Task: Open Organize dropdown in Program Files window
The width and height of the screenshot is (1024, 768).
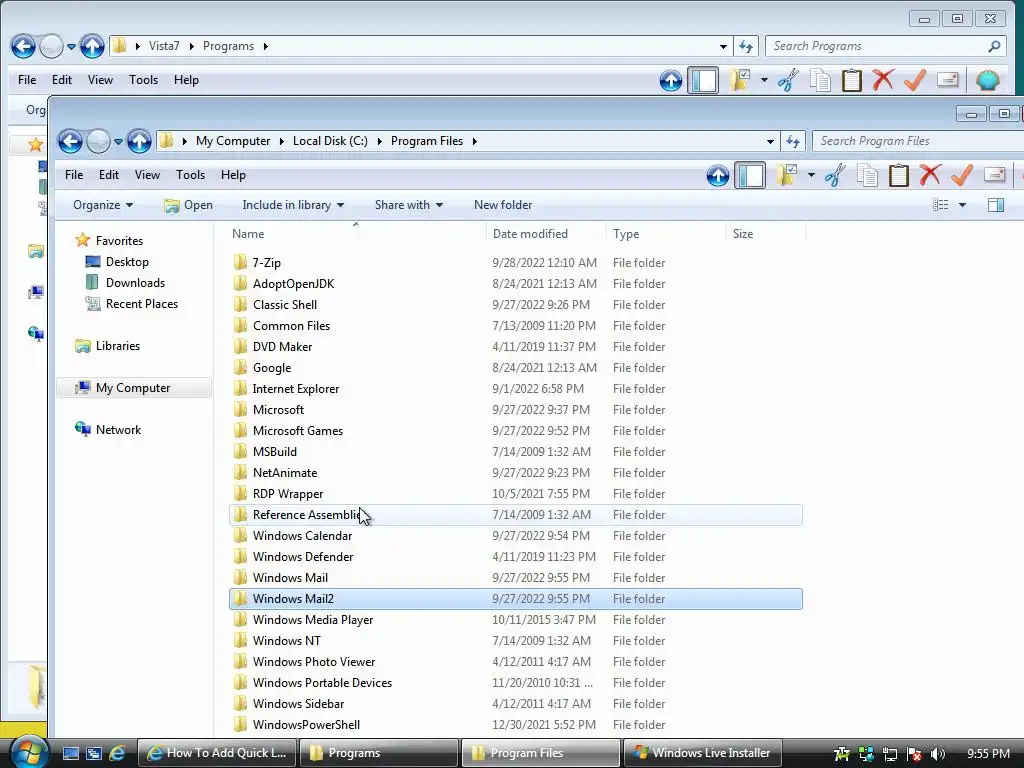Action: pos(103,205)
